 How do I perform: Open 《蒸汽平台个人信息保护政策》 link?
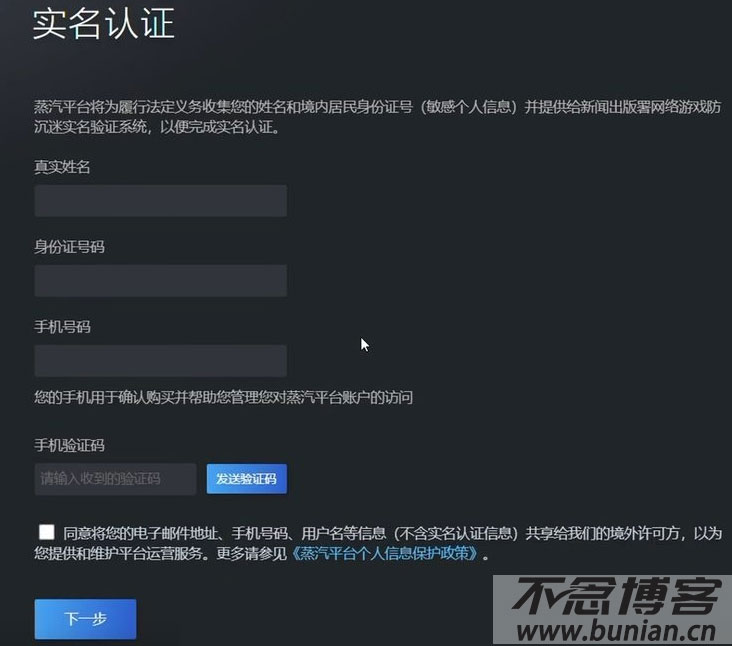pos(386,554)
